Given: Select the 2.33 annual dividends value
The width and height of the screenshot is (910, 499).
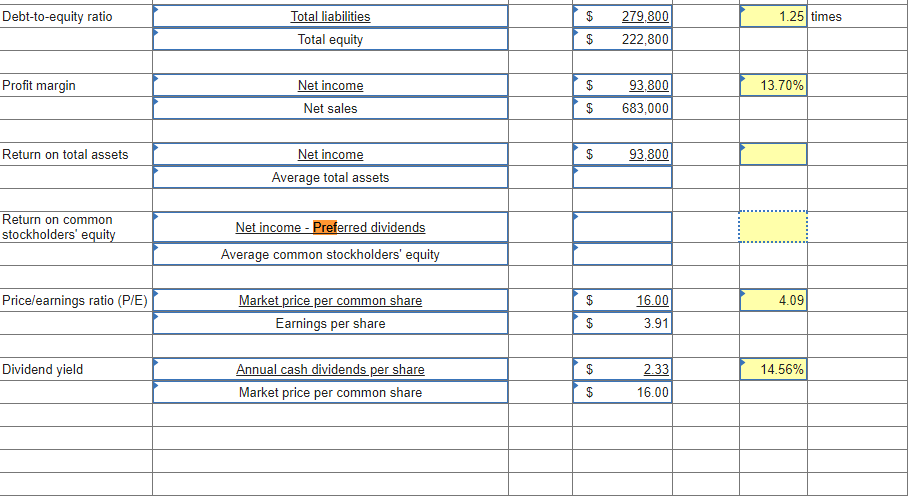Looking at the screenshot, I should pyautogui.click(x=622, y=370).
